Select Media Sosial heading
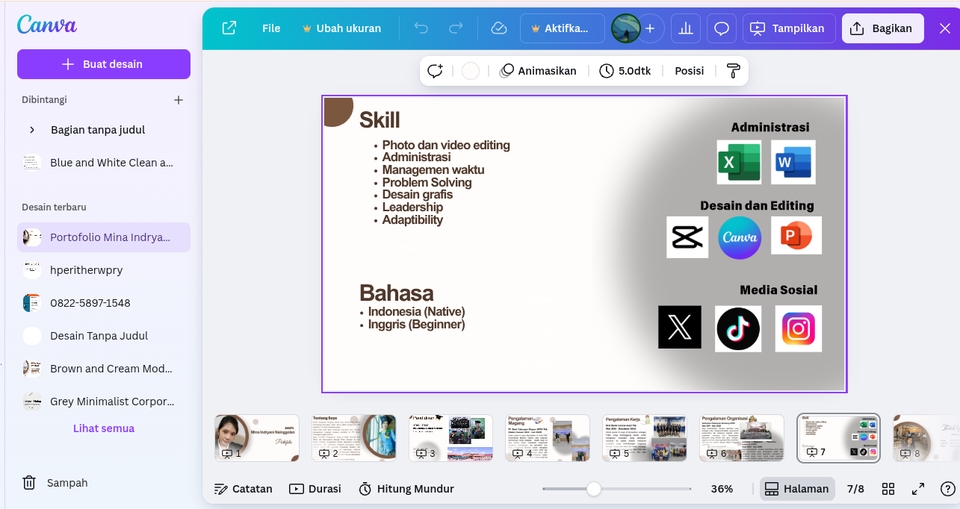This screenshot has width=960, height=509. [x=778, y=290]
